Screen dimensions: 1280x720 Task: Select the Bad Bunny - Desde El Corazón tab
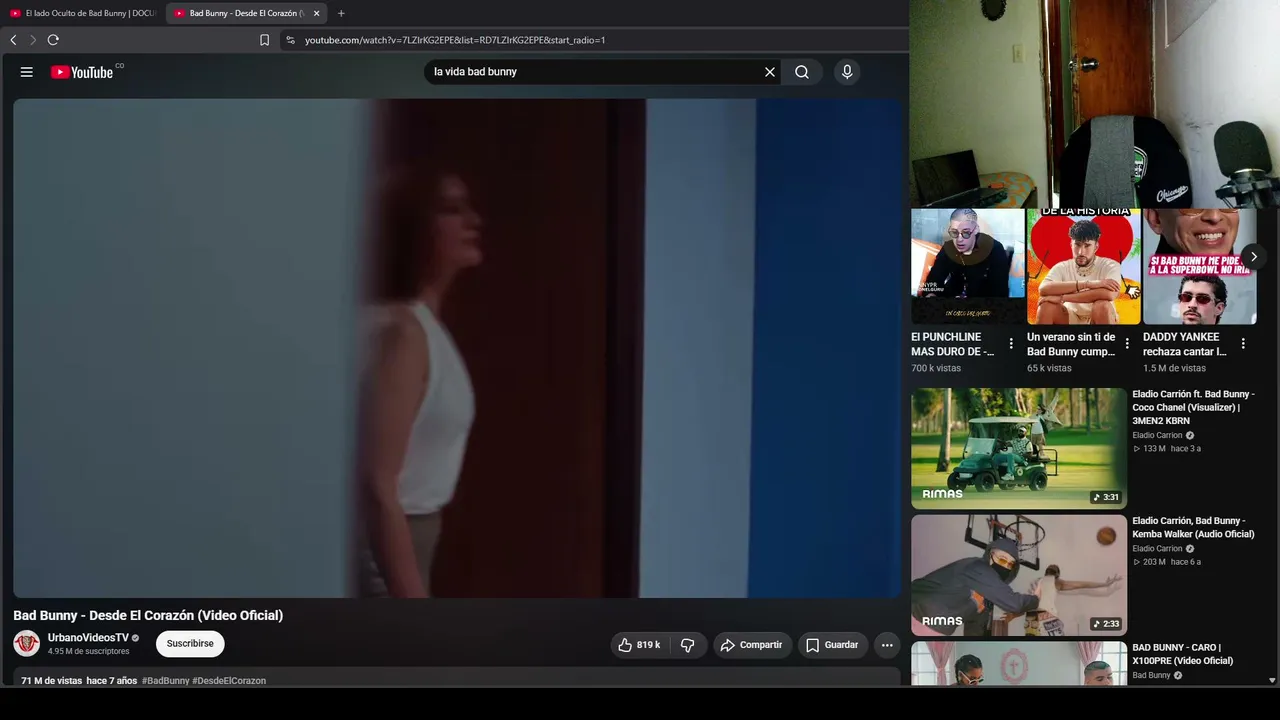pos(245,13)
